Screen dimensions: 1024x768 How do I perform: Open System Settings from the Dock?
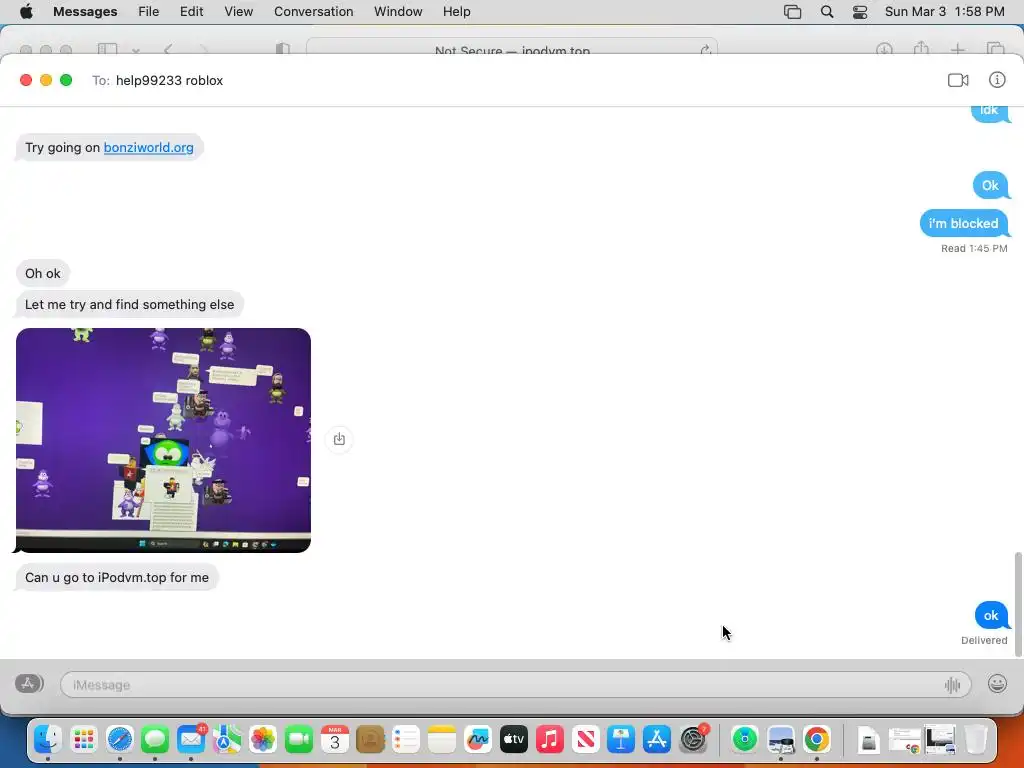pyautogui.click(x=693, y=739)
